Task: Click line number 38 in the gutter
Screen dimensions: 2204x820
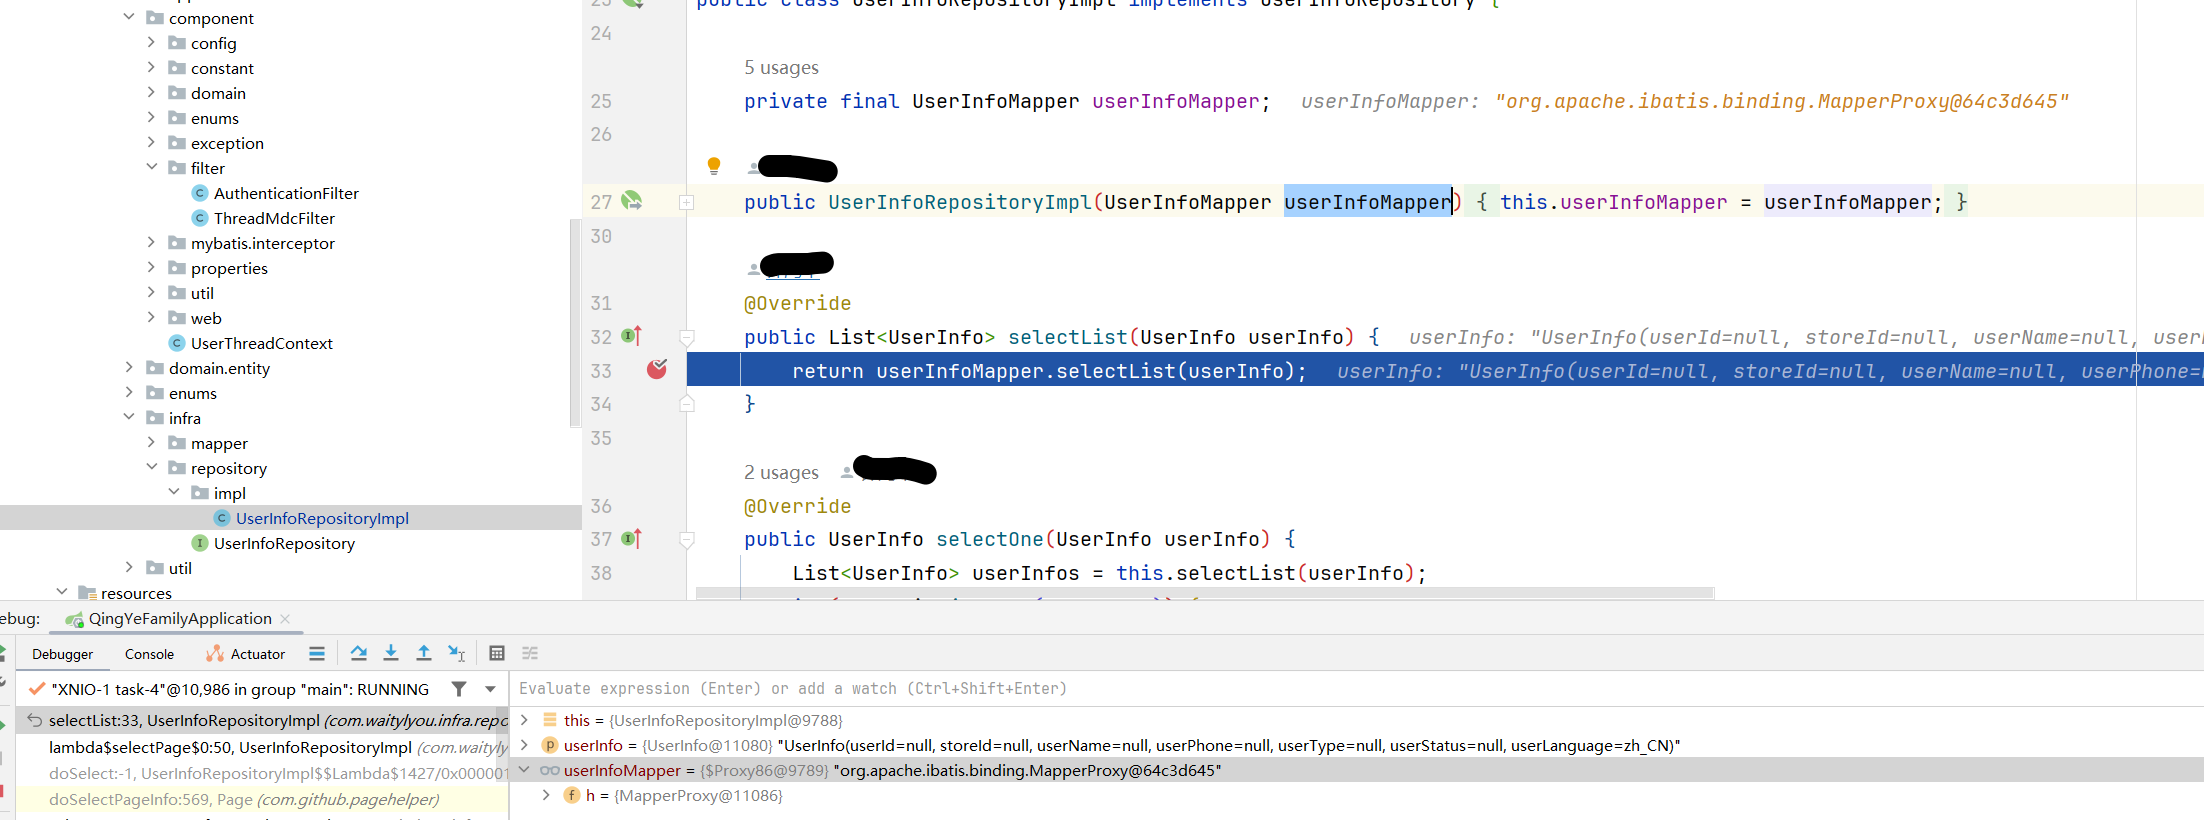Action: coord(601,573)
